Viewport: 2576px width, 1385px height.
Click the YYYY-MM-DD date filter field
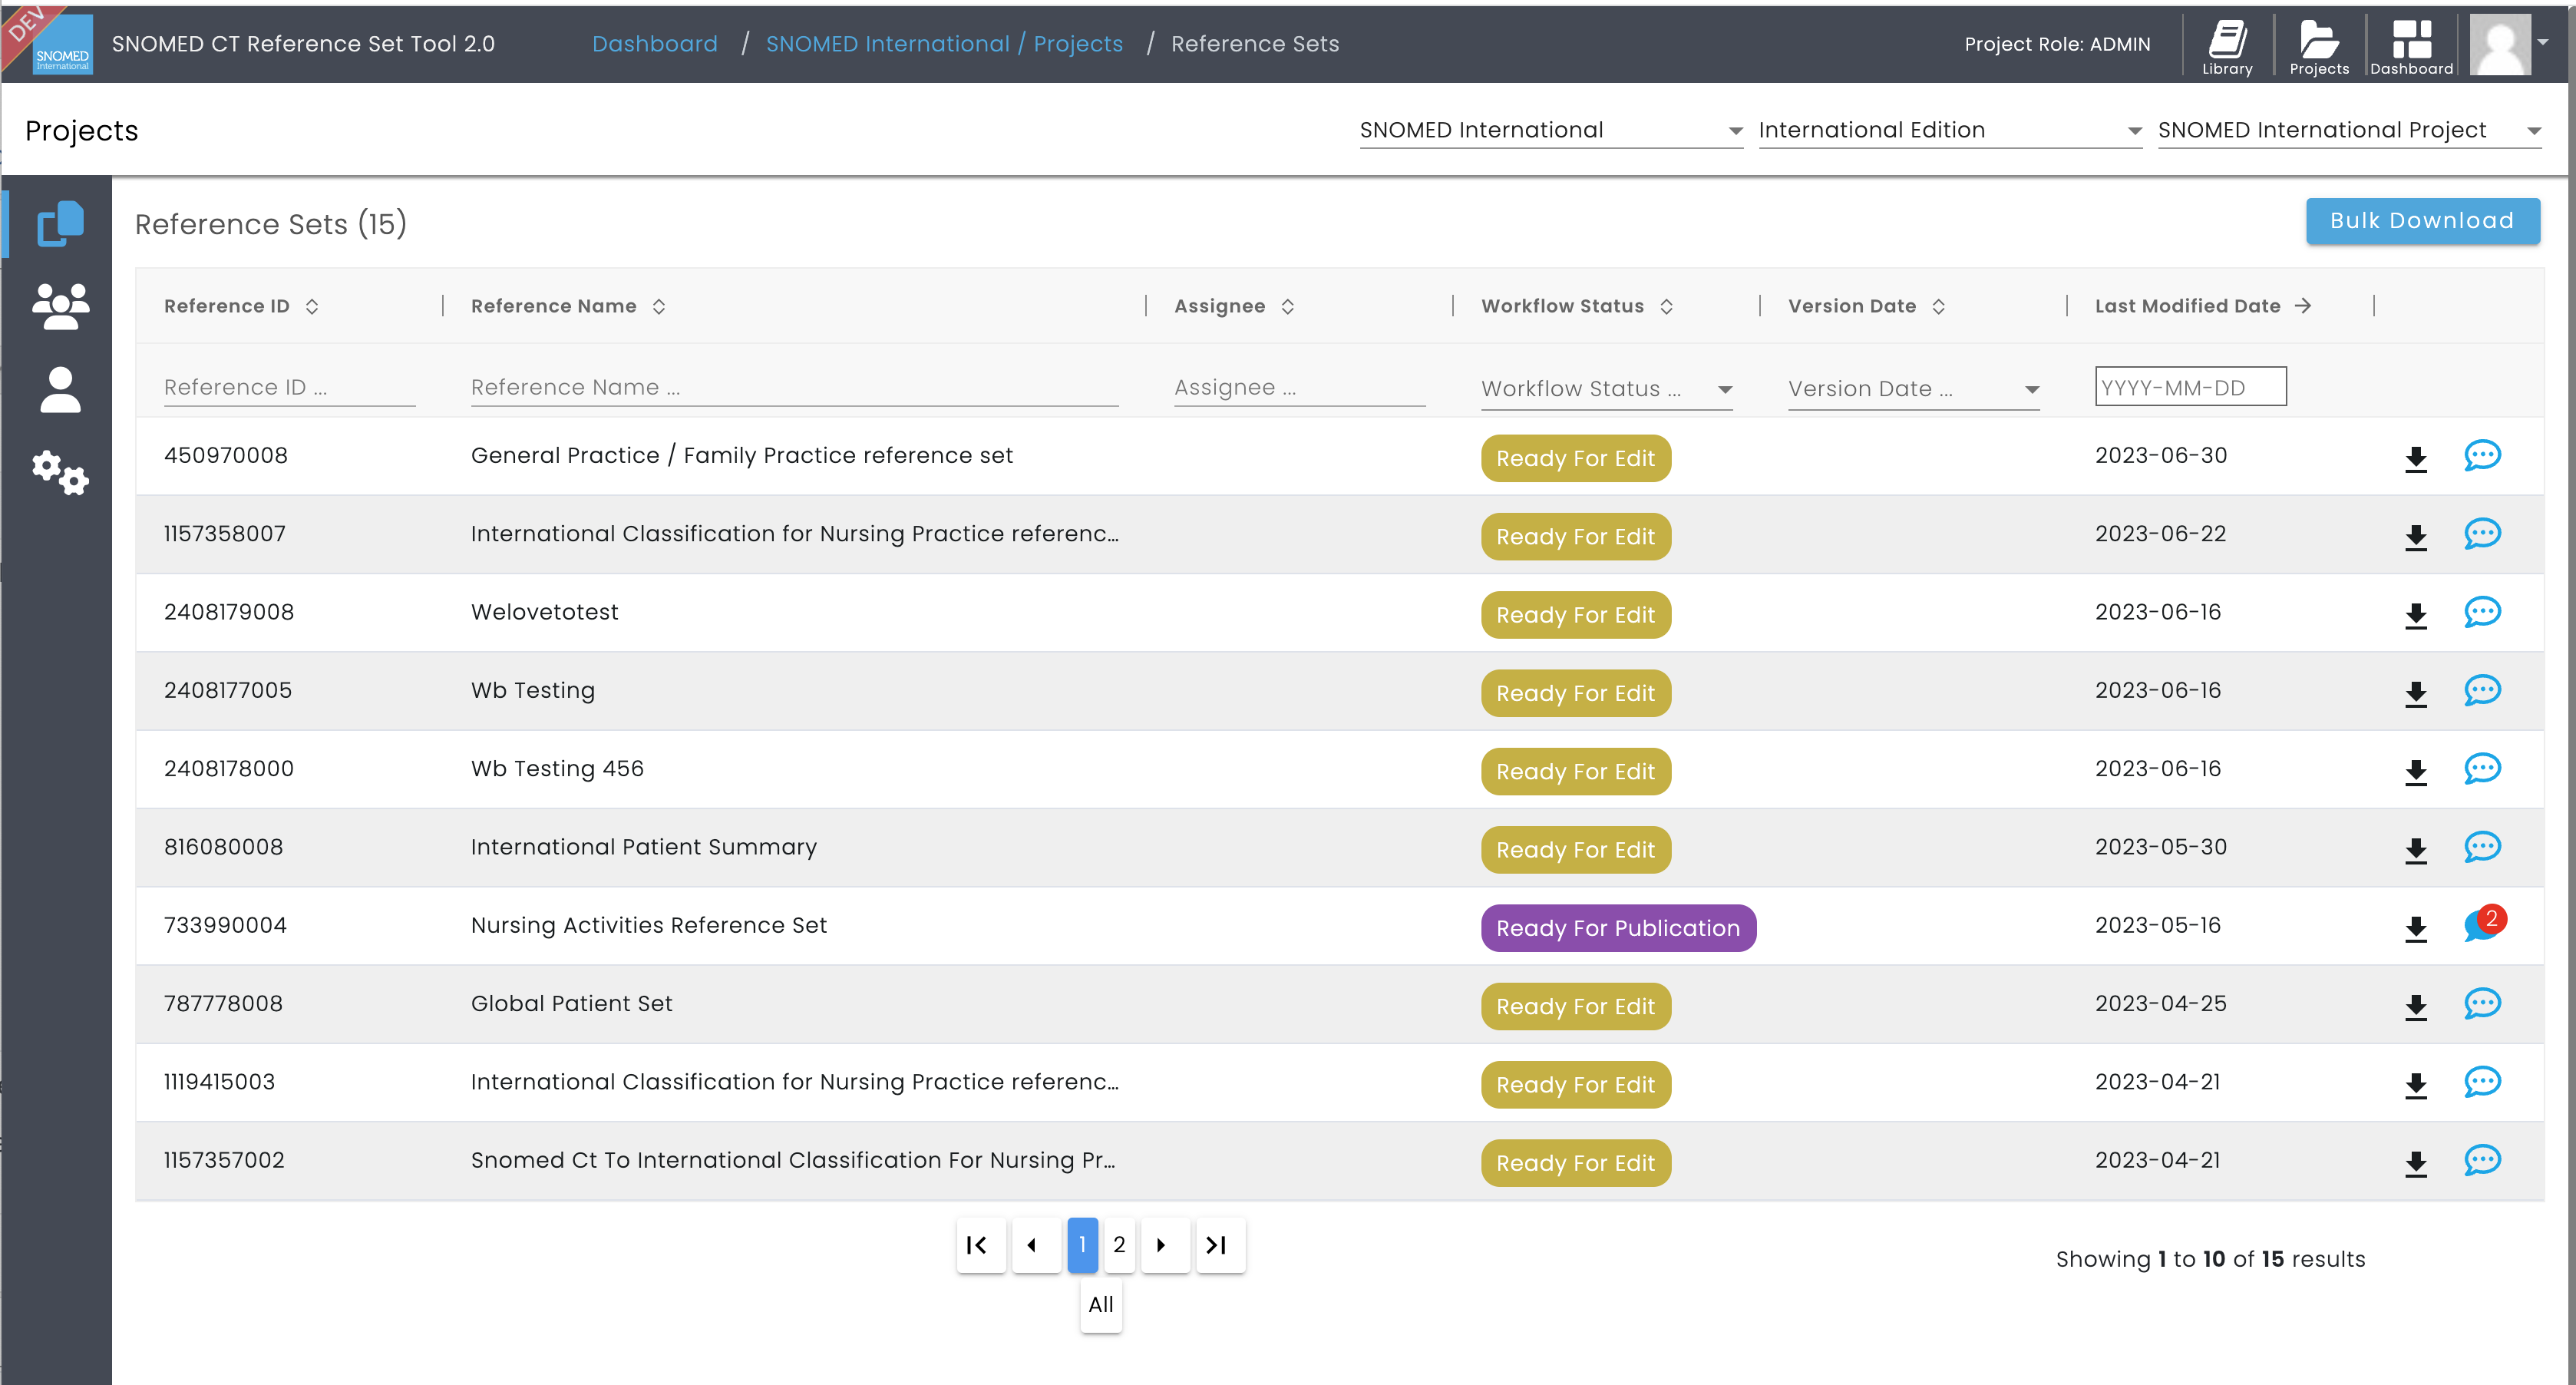(x=2190, y=387)
